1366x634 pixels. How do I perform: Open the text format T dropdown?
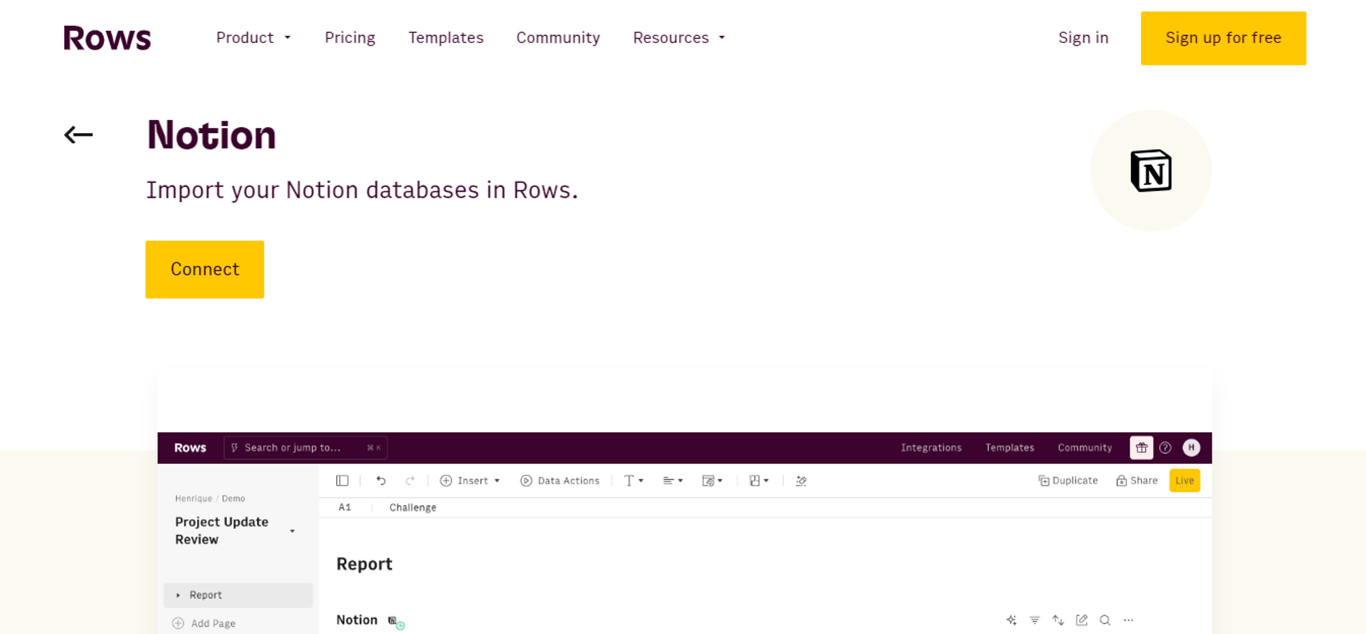[x=634, y=481]
